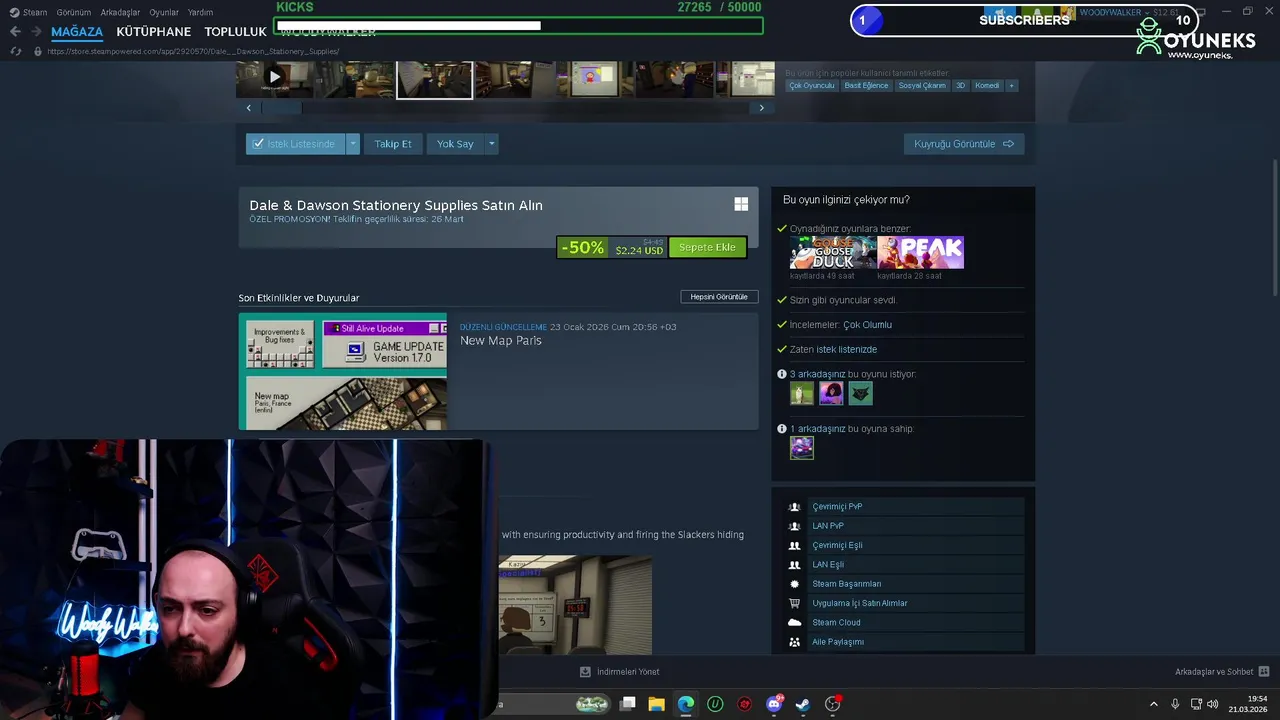1280x720 pixels.
Task: Open the Oyunlar menu
Action: pyautogui.click(x=164, y=12)
